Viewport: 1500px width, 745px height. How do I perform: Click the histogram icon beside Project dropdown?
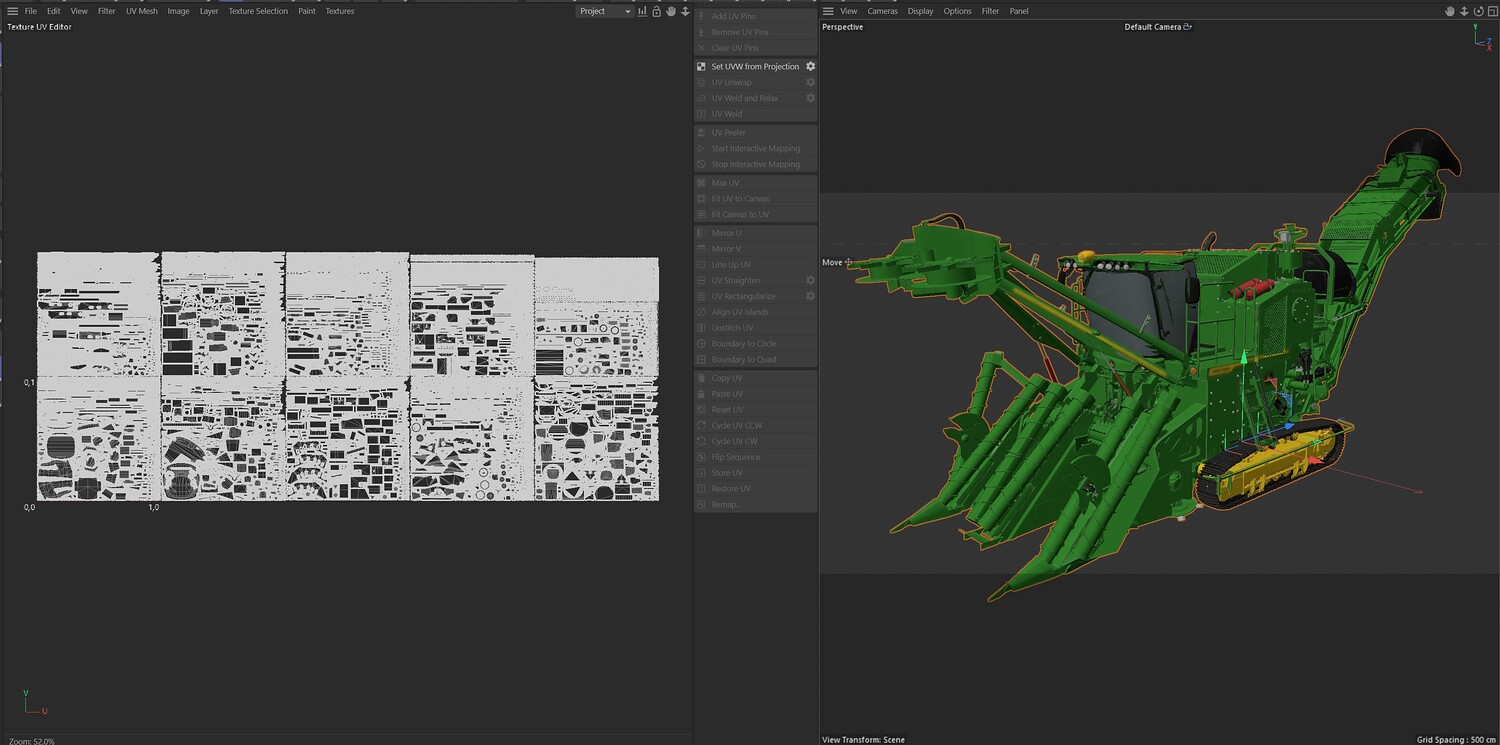[642, 11]
